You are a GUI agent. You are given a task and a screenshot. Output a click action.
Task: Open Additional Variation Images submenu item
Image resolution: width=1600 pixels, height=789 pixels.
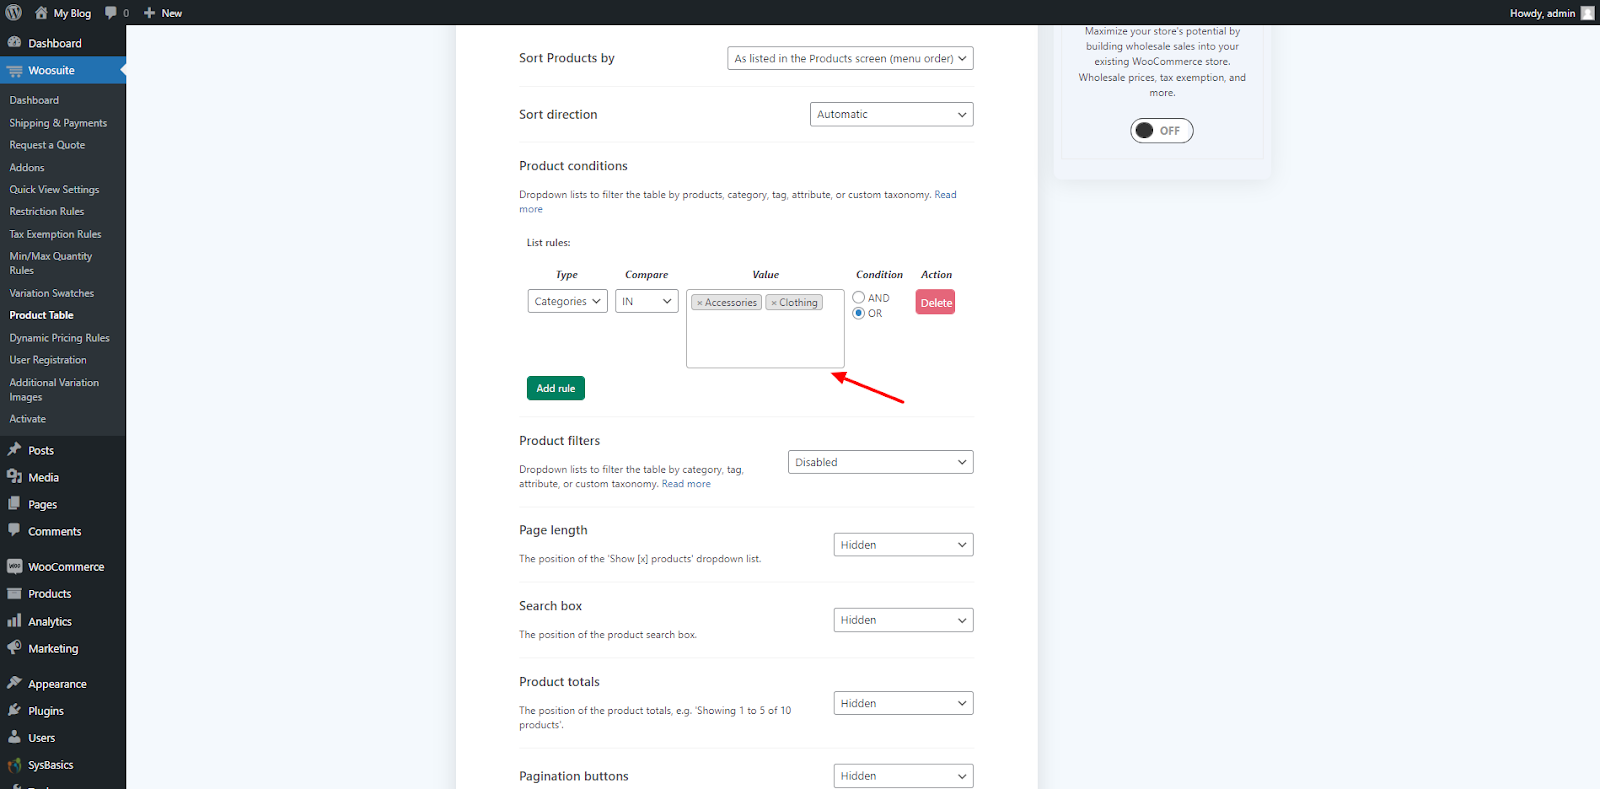click(x=54, y=390)
